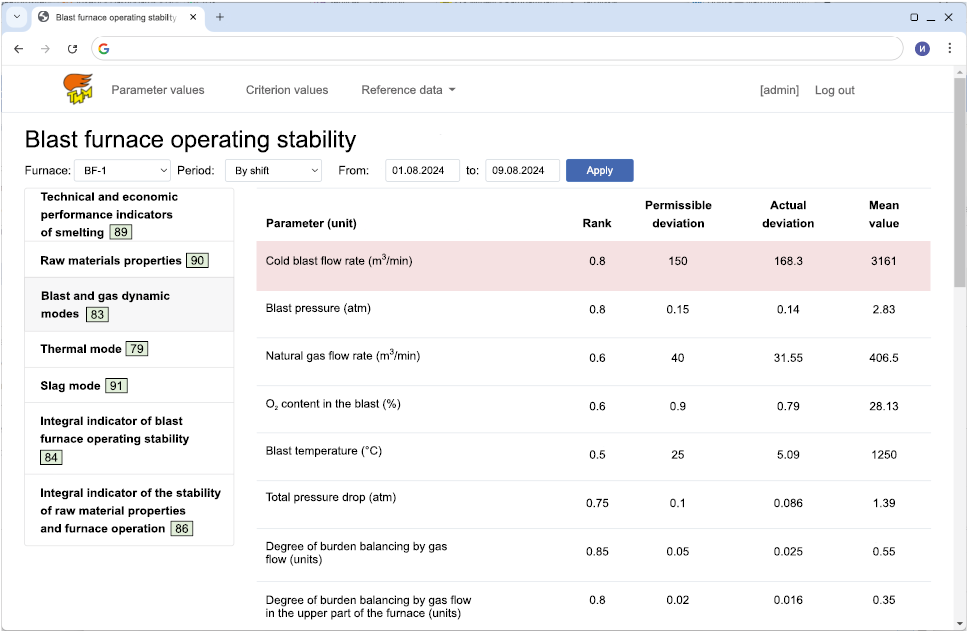Click the 'to' date field 09.08.2024
The height and width of the screenshot is (631, 968).
click(x=522, y=170)
